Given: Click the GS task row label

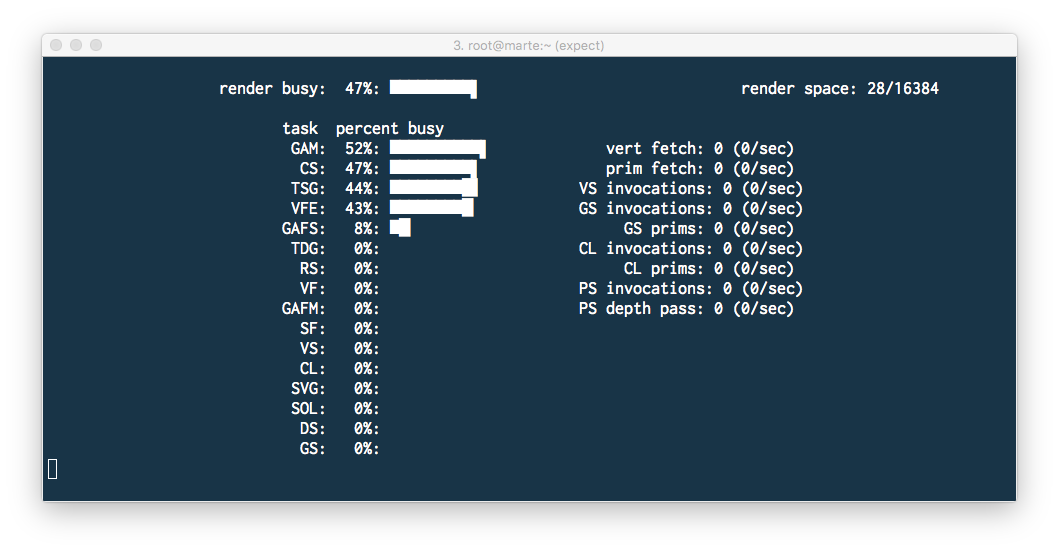Looking at the screenshot, I should (312, 449).
